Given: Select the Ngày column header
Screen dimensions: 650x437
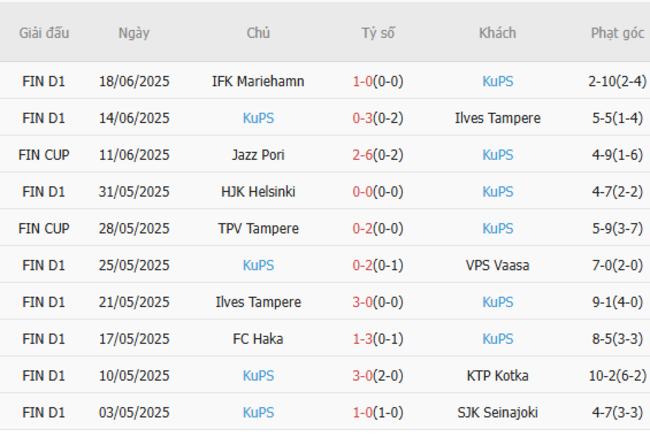Looking at the screenshot, I should coord(134,33).
